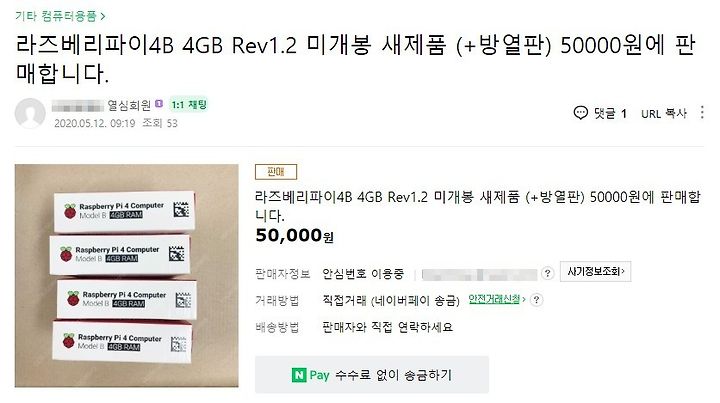Click the listing title in product details

[x=478, y=206]
